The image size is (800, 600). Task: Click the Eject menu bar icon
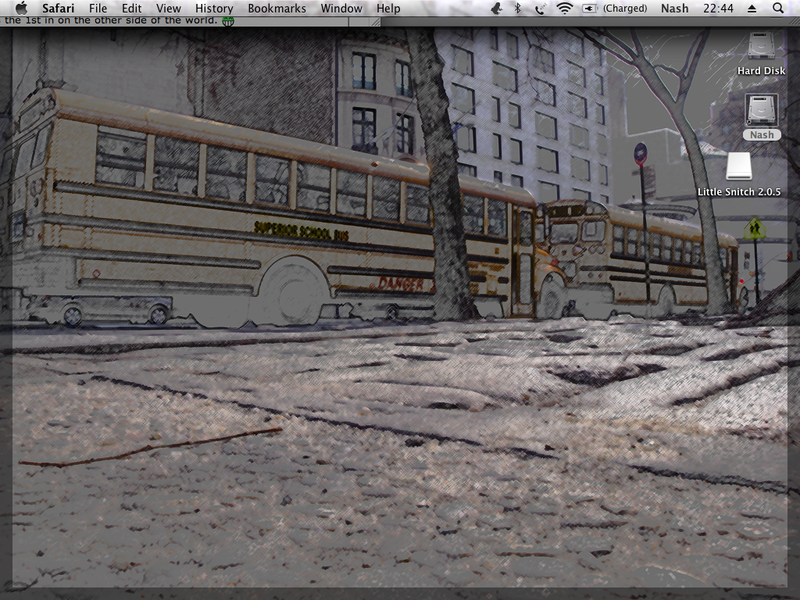(752, 8)
